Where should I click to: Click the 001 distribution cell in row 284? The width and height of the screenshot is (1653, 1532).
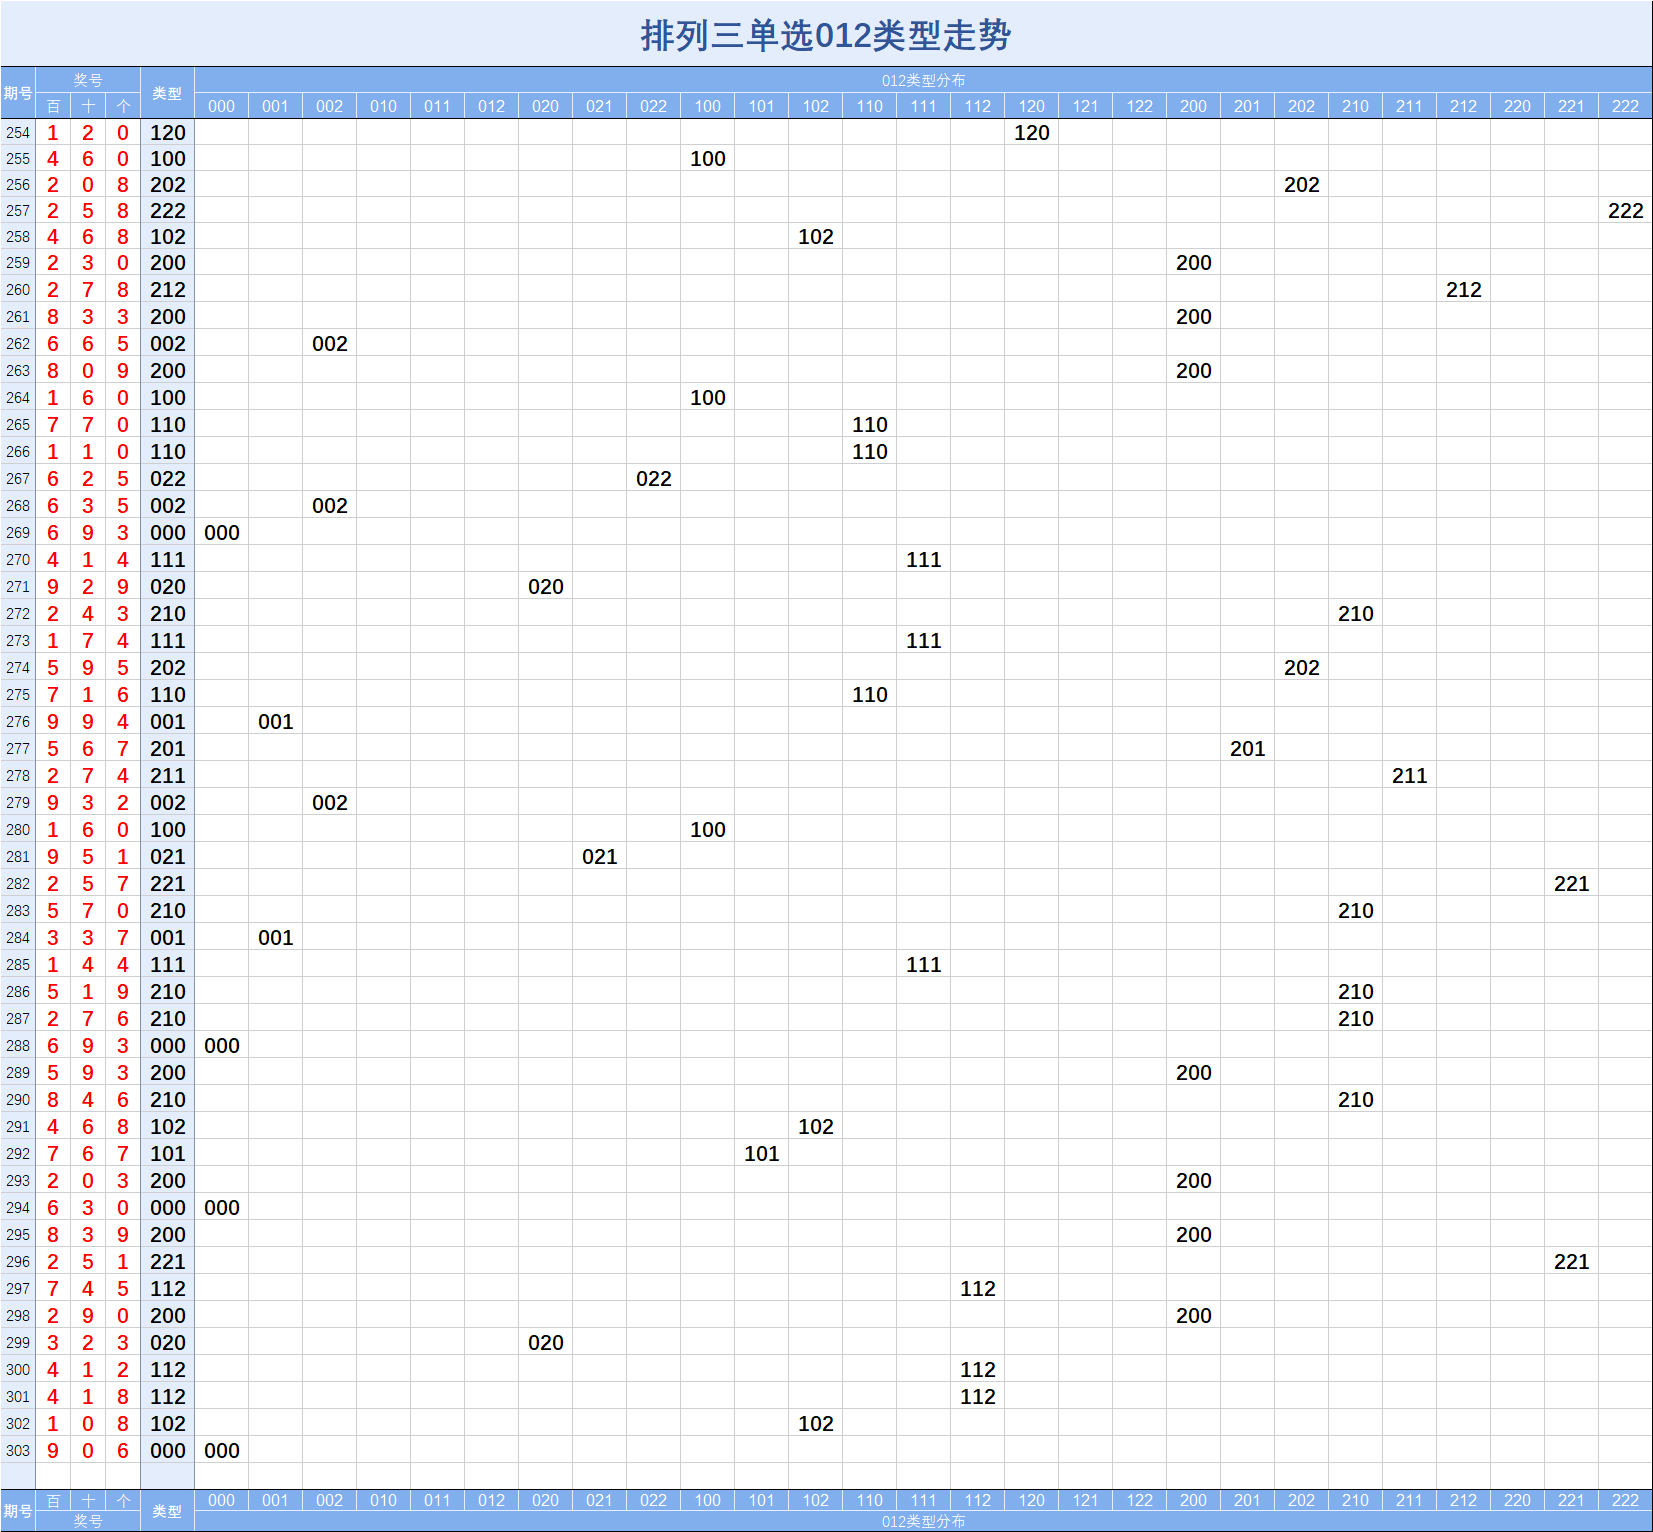click(276, 937)
